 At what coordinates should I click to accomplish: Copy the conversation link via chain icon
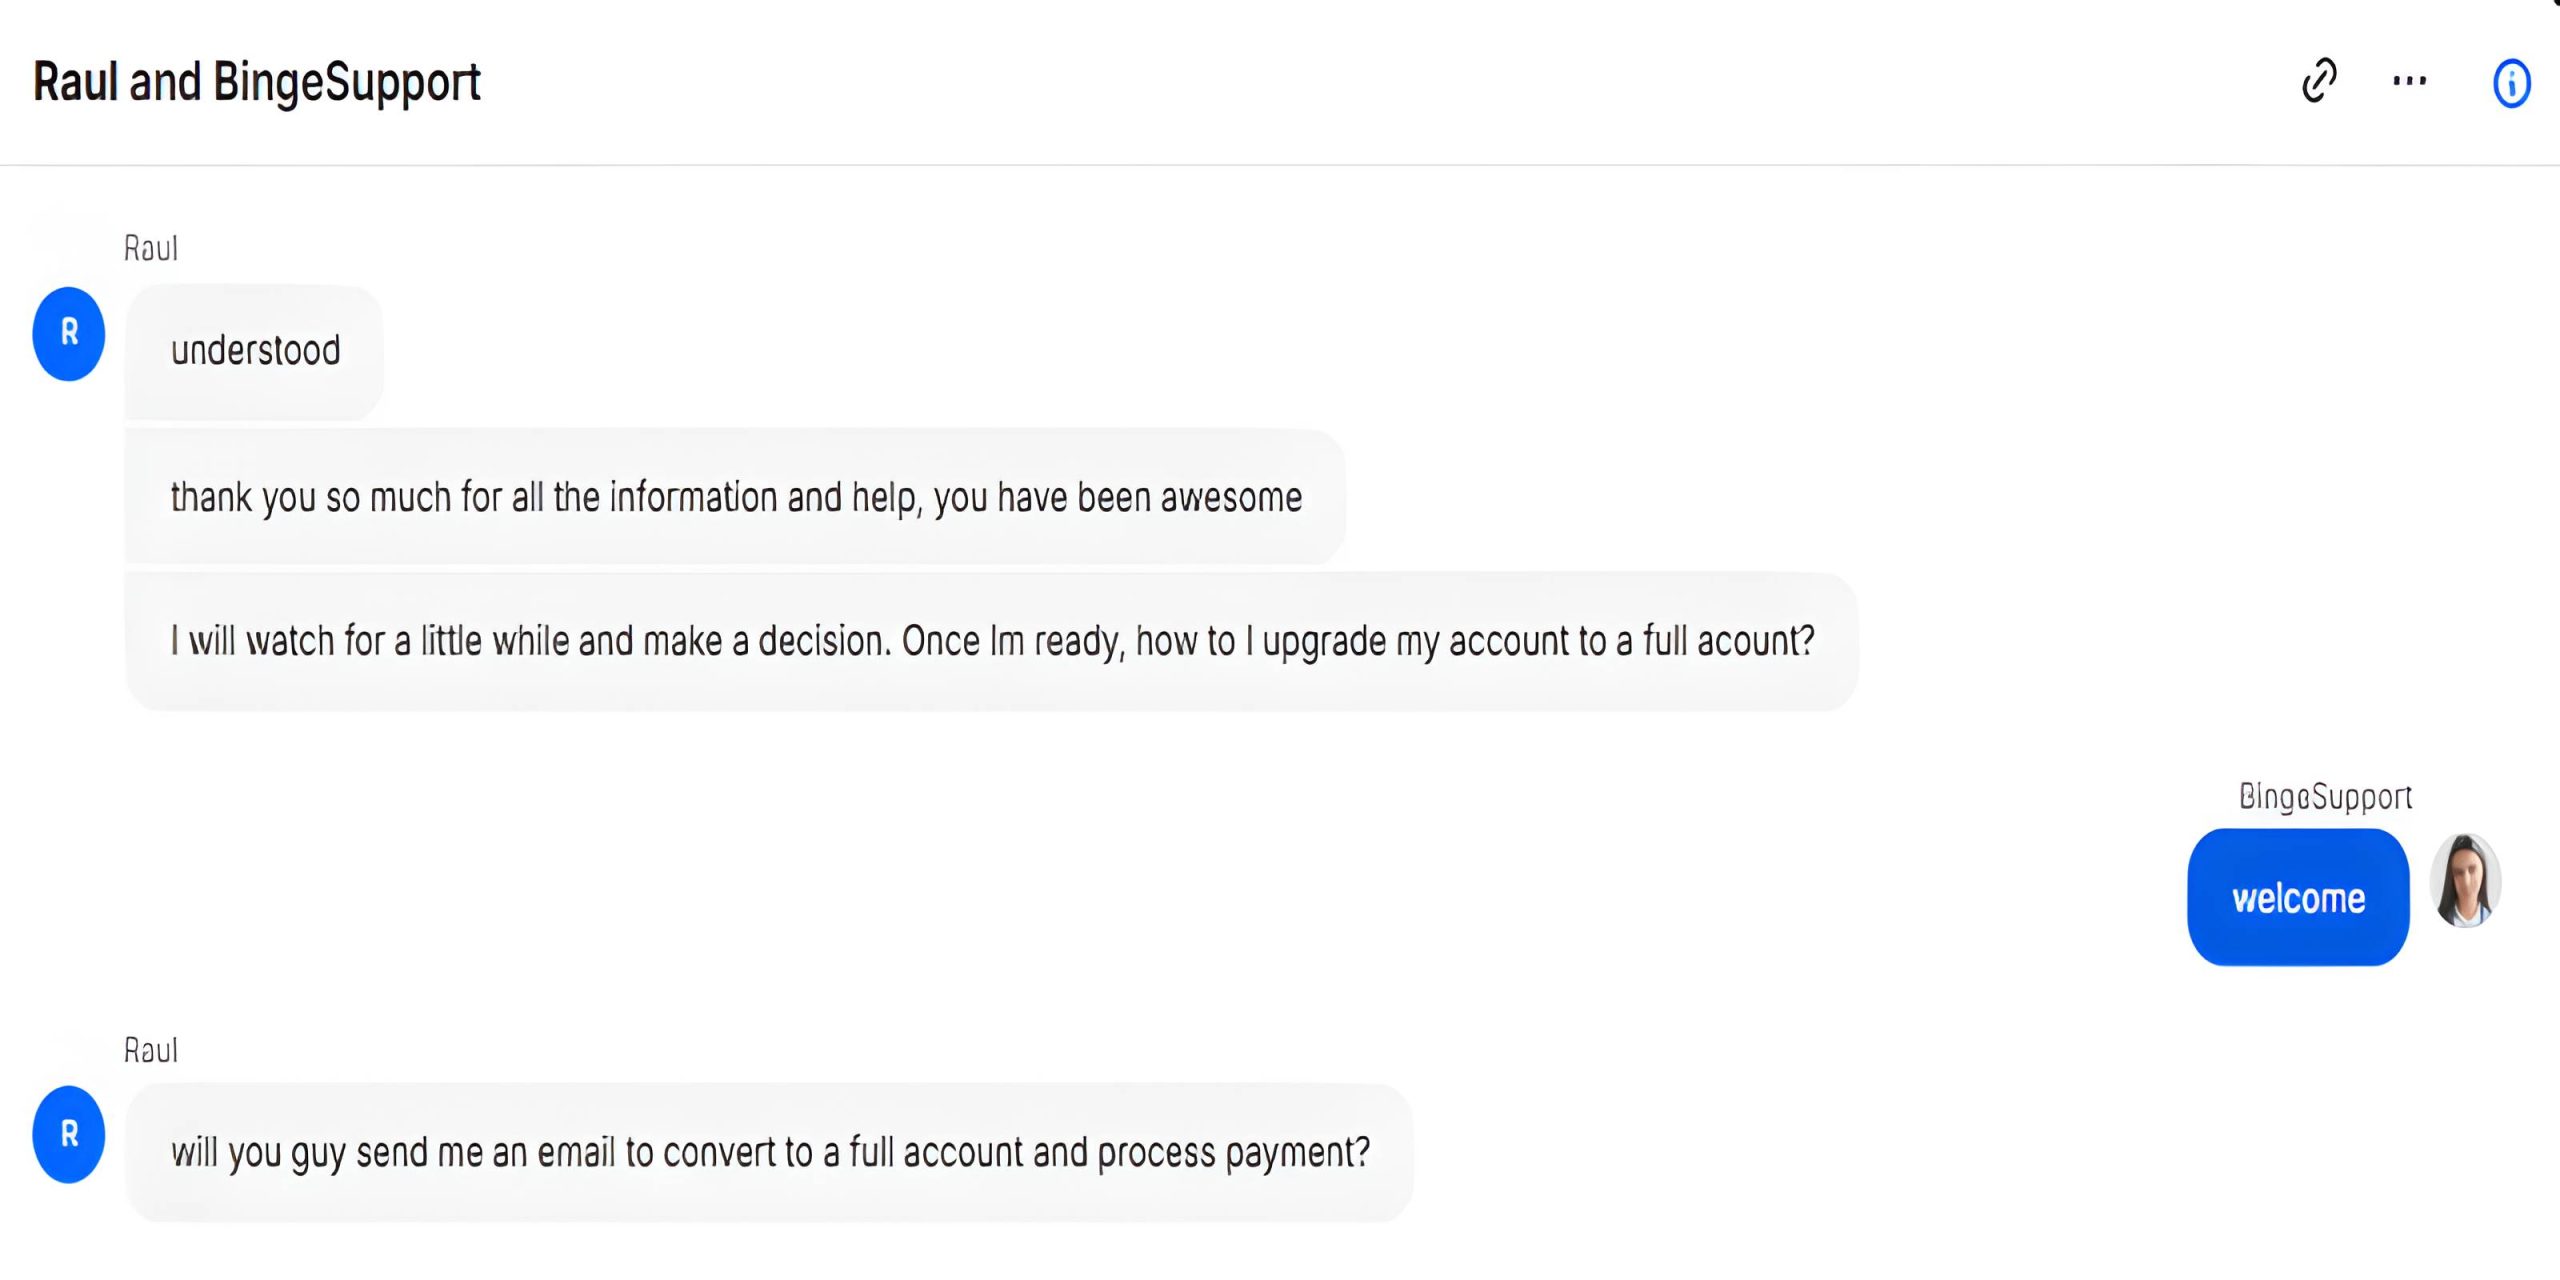(2319, 81)
